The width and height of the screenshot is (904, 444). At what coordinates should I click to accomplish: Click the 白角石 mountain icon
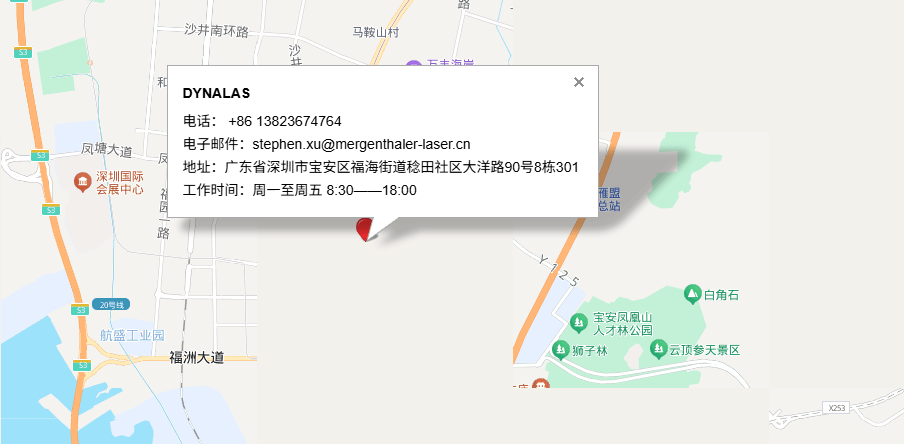click(x=692, y=294)
